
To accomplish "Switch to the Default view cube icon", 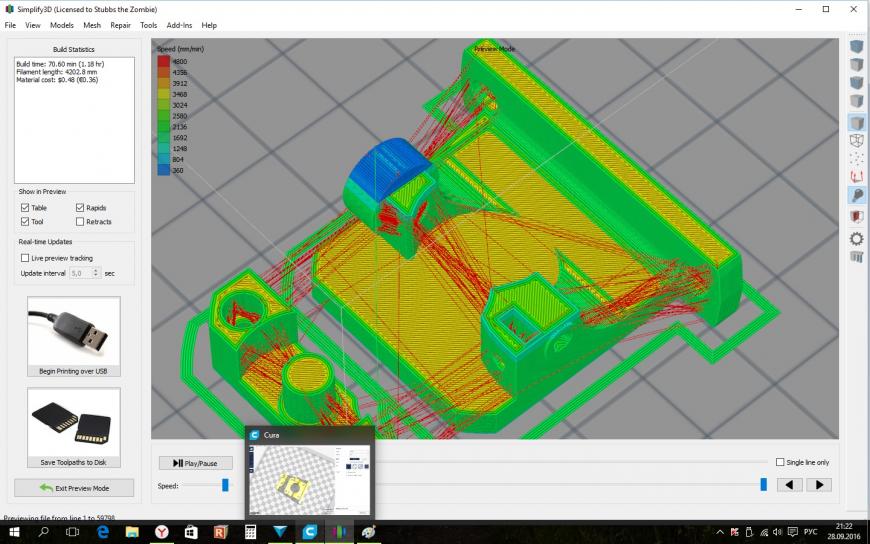I will tap(857, 47).
